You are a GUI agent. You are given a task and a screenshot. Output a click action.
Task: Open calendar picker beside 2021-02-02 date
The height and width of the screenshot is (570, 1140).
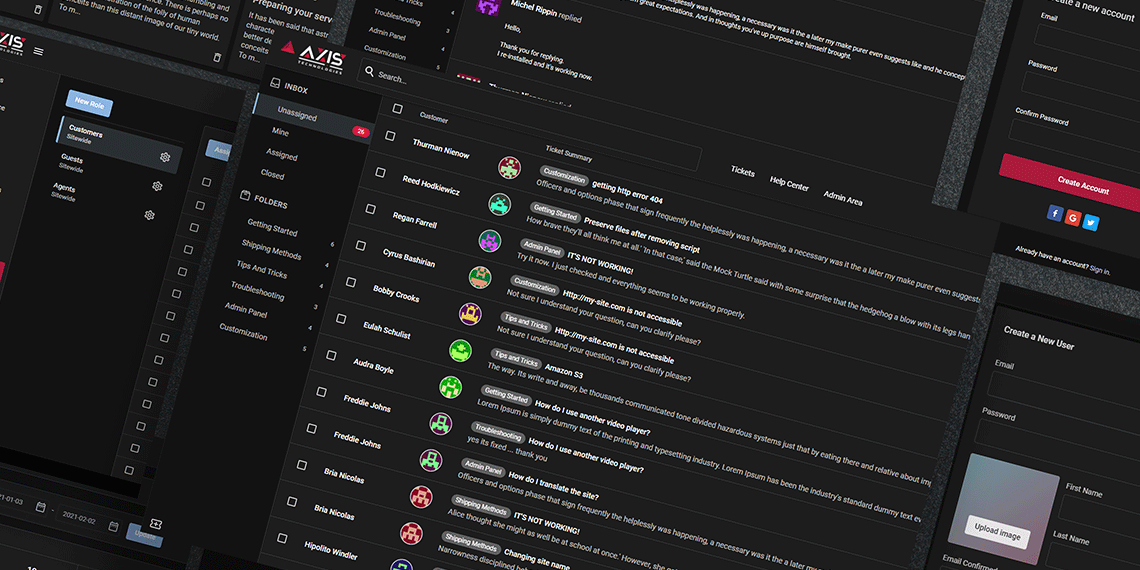114,526
